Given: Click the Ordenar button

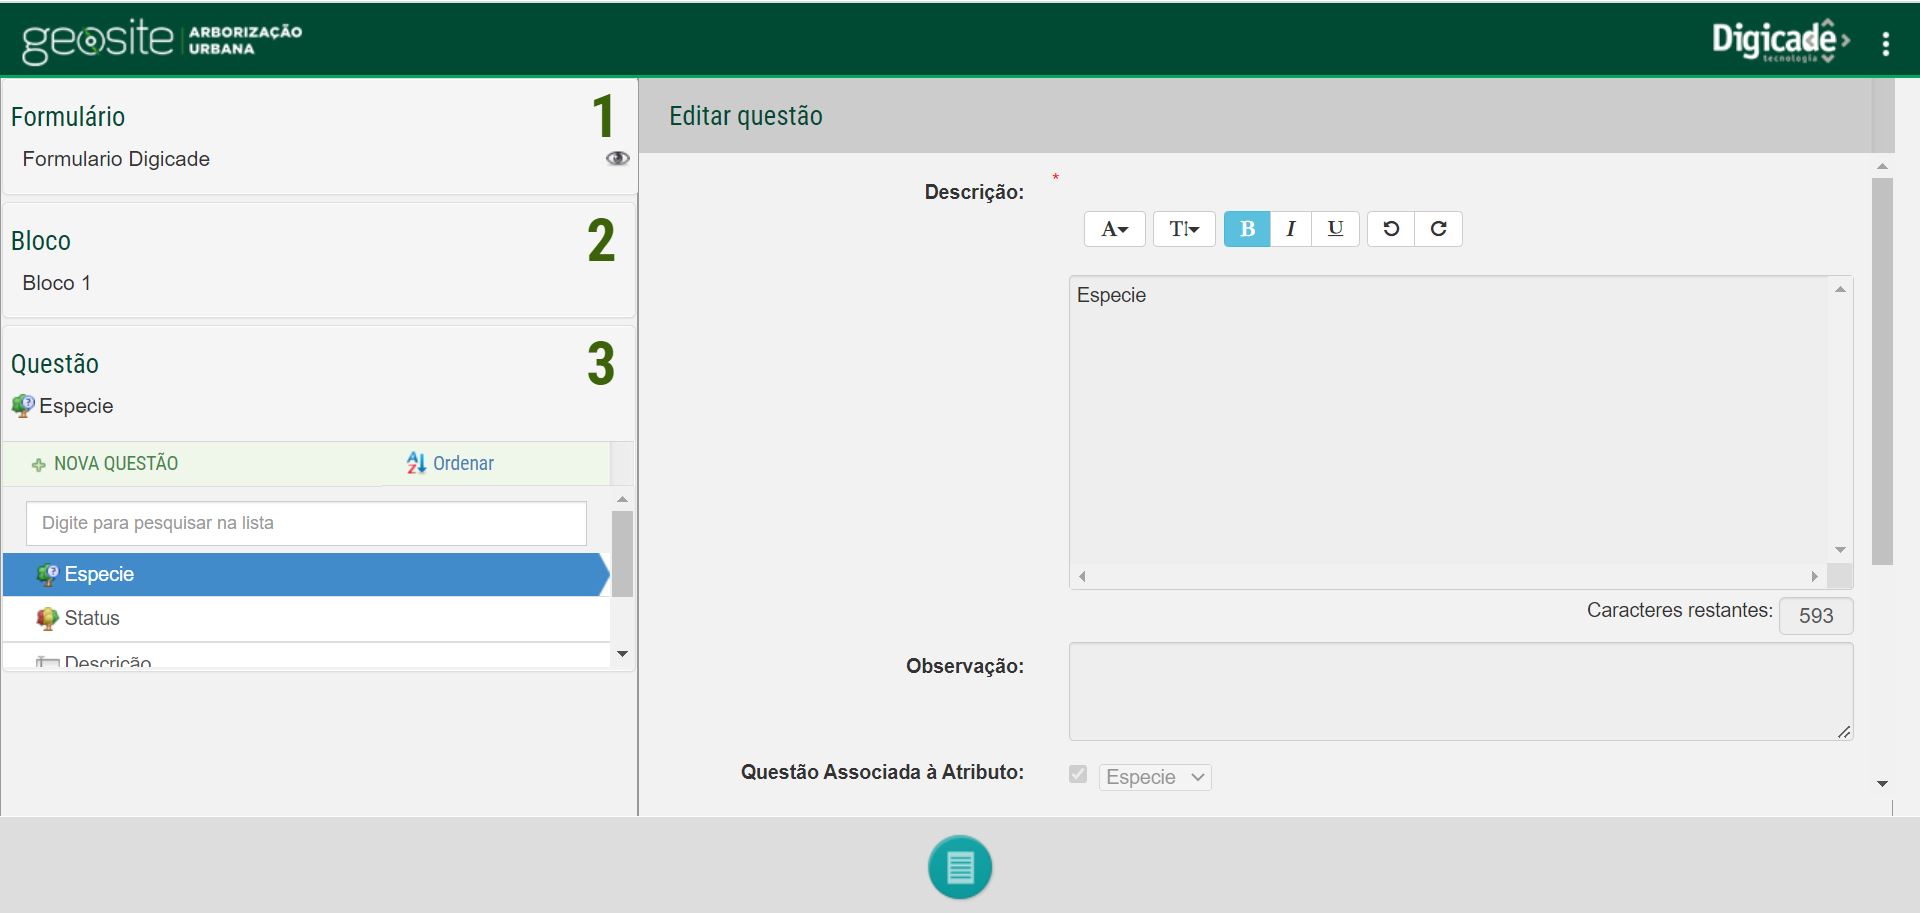Looking at the screenshot, I should (450, 463).
